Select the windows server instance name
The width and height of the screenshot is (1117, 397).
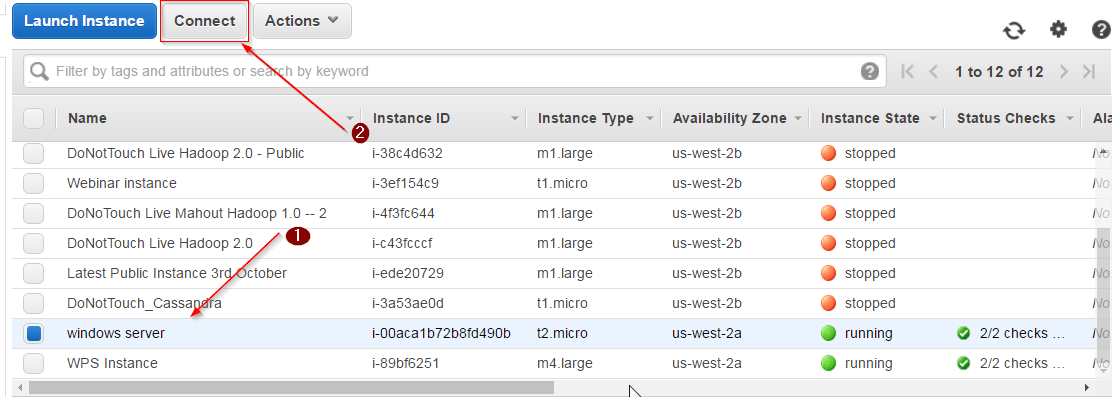[115, 333]
